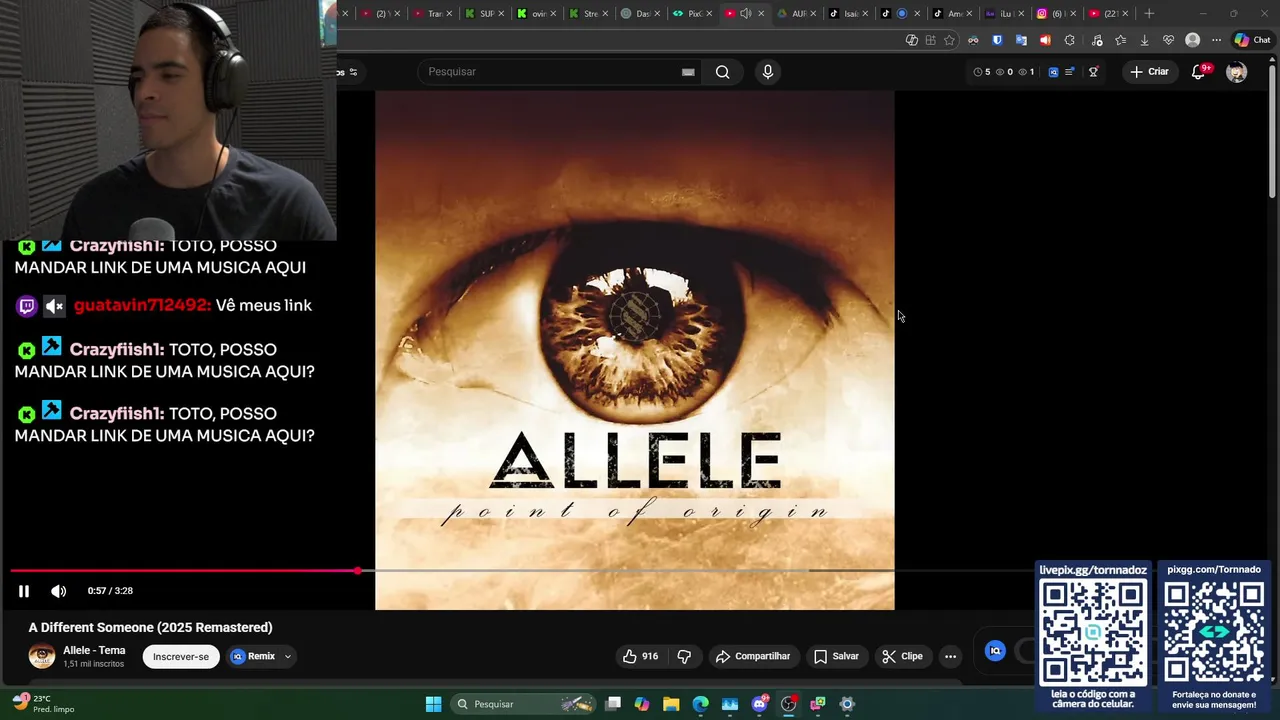The image size is (1280, 720).
Task: Expand the Remix dropdown arrow
Action: pos(287,657)
